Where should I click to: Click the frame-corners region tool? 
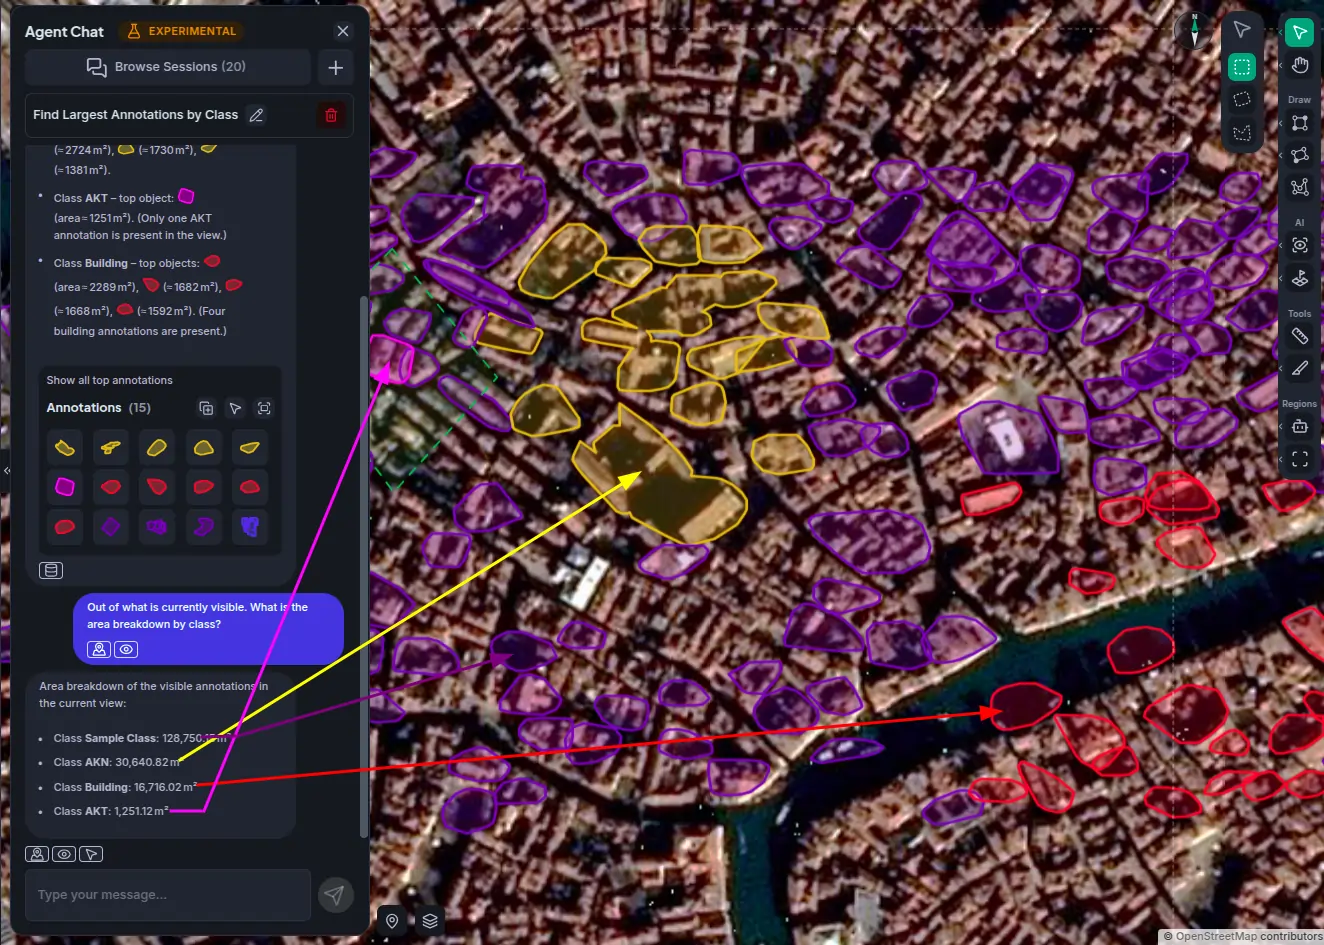tap(1299, 459)
